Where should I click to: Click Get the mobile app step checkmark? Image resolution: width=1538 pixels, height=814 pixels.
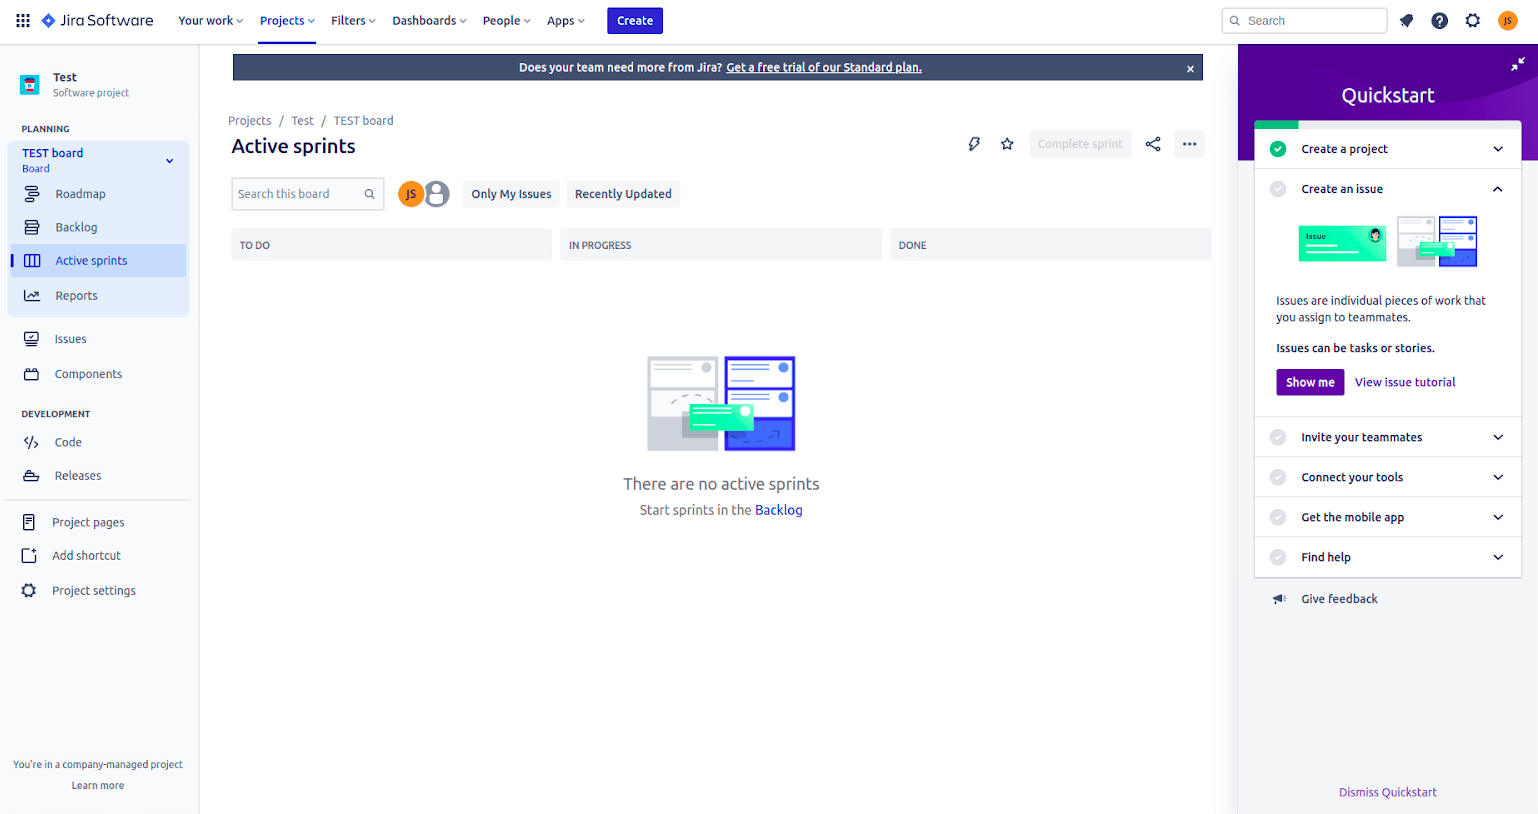click(x=1278, y=517)
